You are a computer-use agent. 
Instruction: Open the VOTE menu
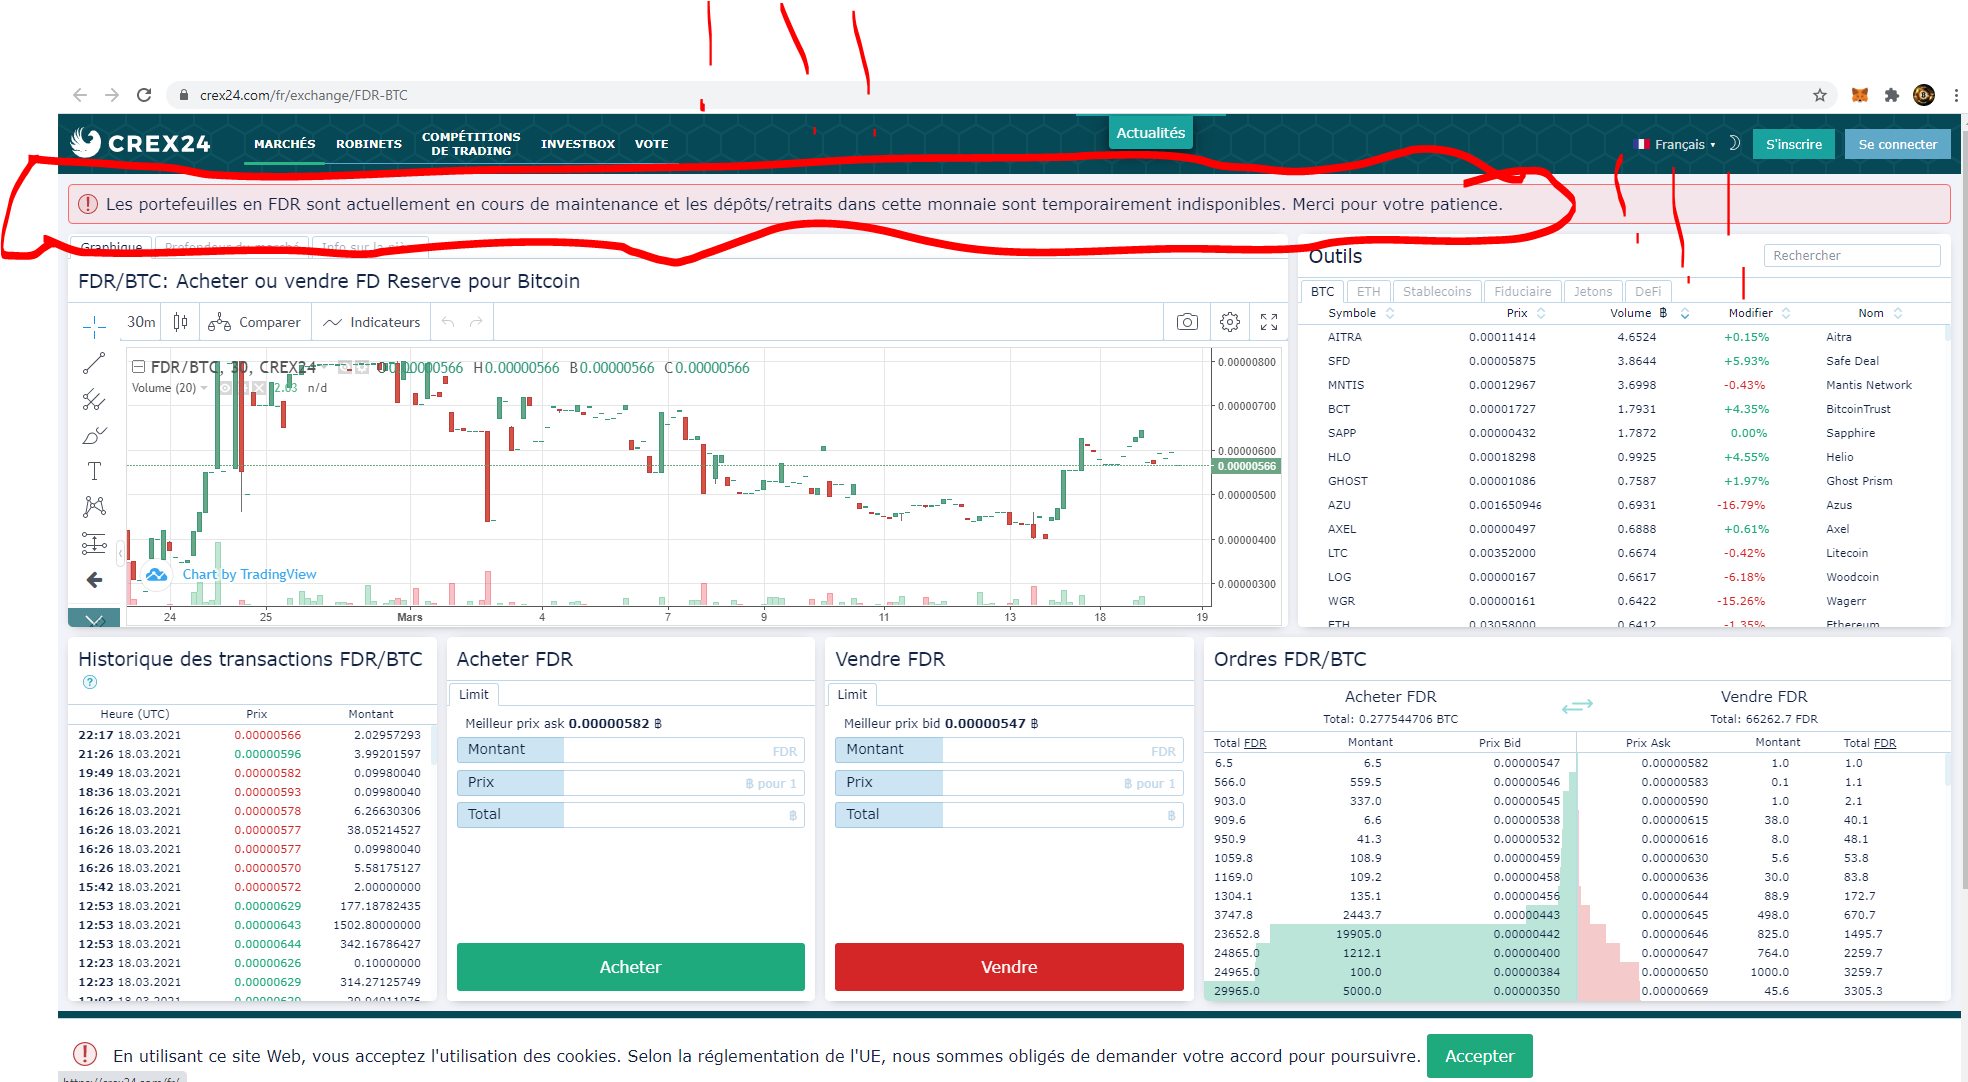coord(651,144)
